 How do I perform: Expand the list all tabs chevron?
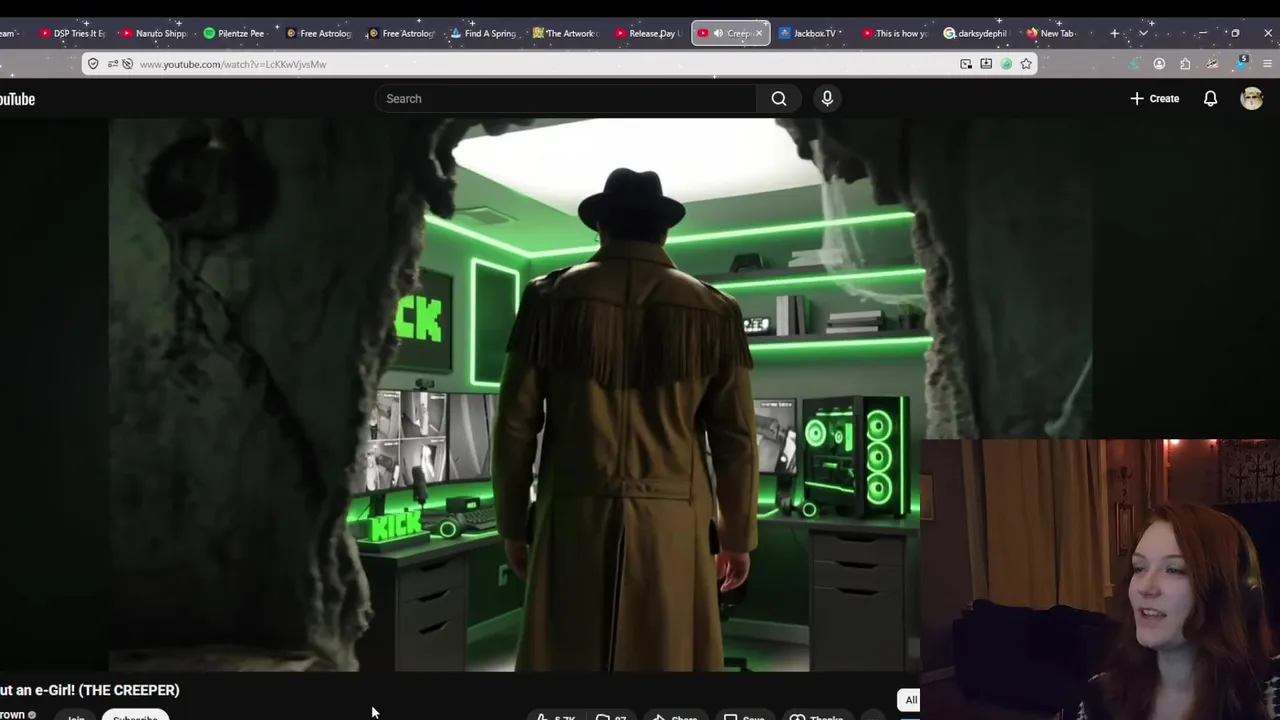click(1143, 33)
